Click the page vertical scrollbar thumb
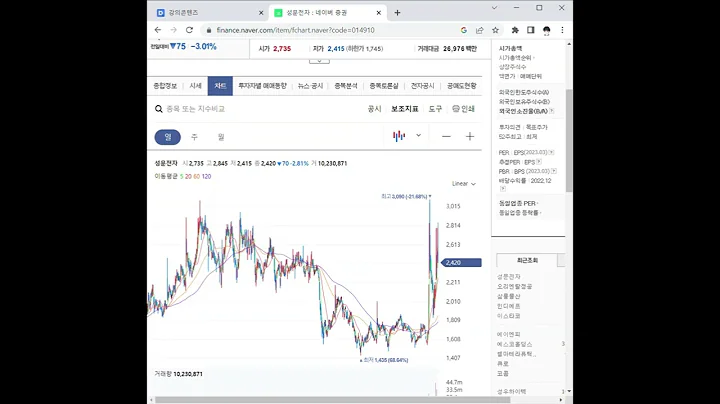 [x=569, y=140]
